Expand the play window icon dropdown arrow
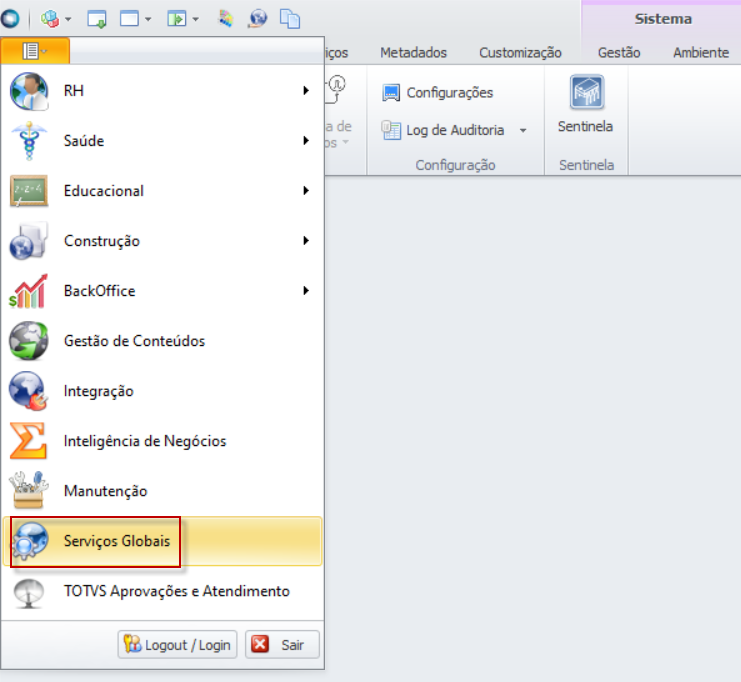The image size is (741, 682). (196, 19)
